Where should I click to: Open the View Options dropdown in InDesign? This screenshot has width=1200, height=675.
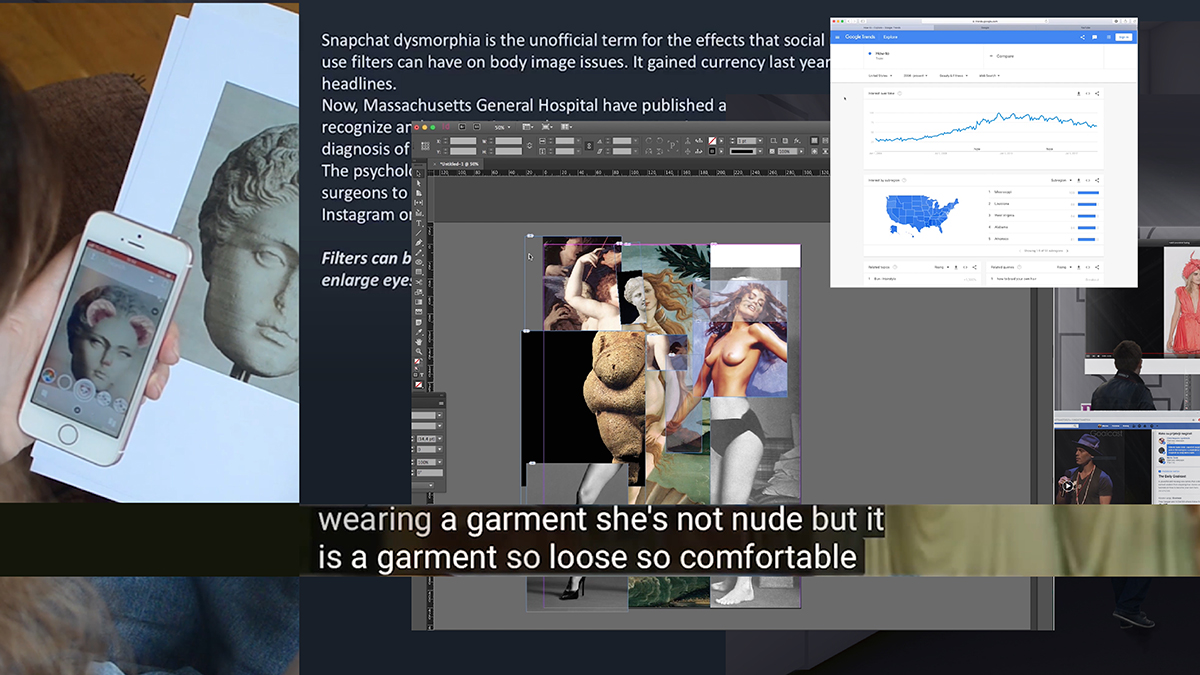(x=529, y=127)
